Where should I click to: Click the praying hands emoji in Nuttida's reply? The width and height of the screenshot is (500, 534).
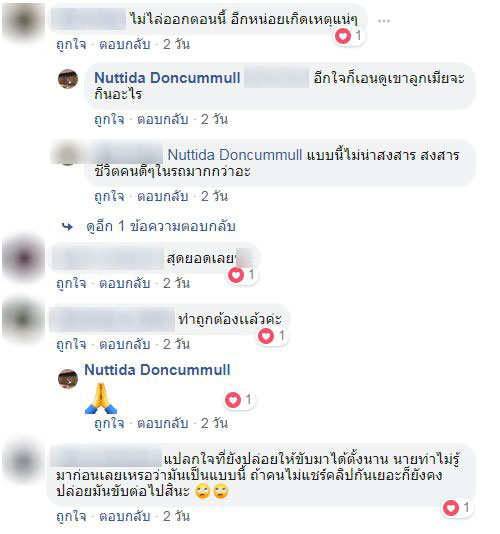(101, 398)
